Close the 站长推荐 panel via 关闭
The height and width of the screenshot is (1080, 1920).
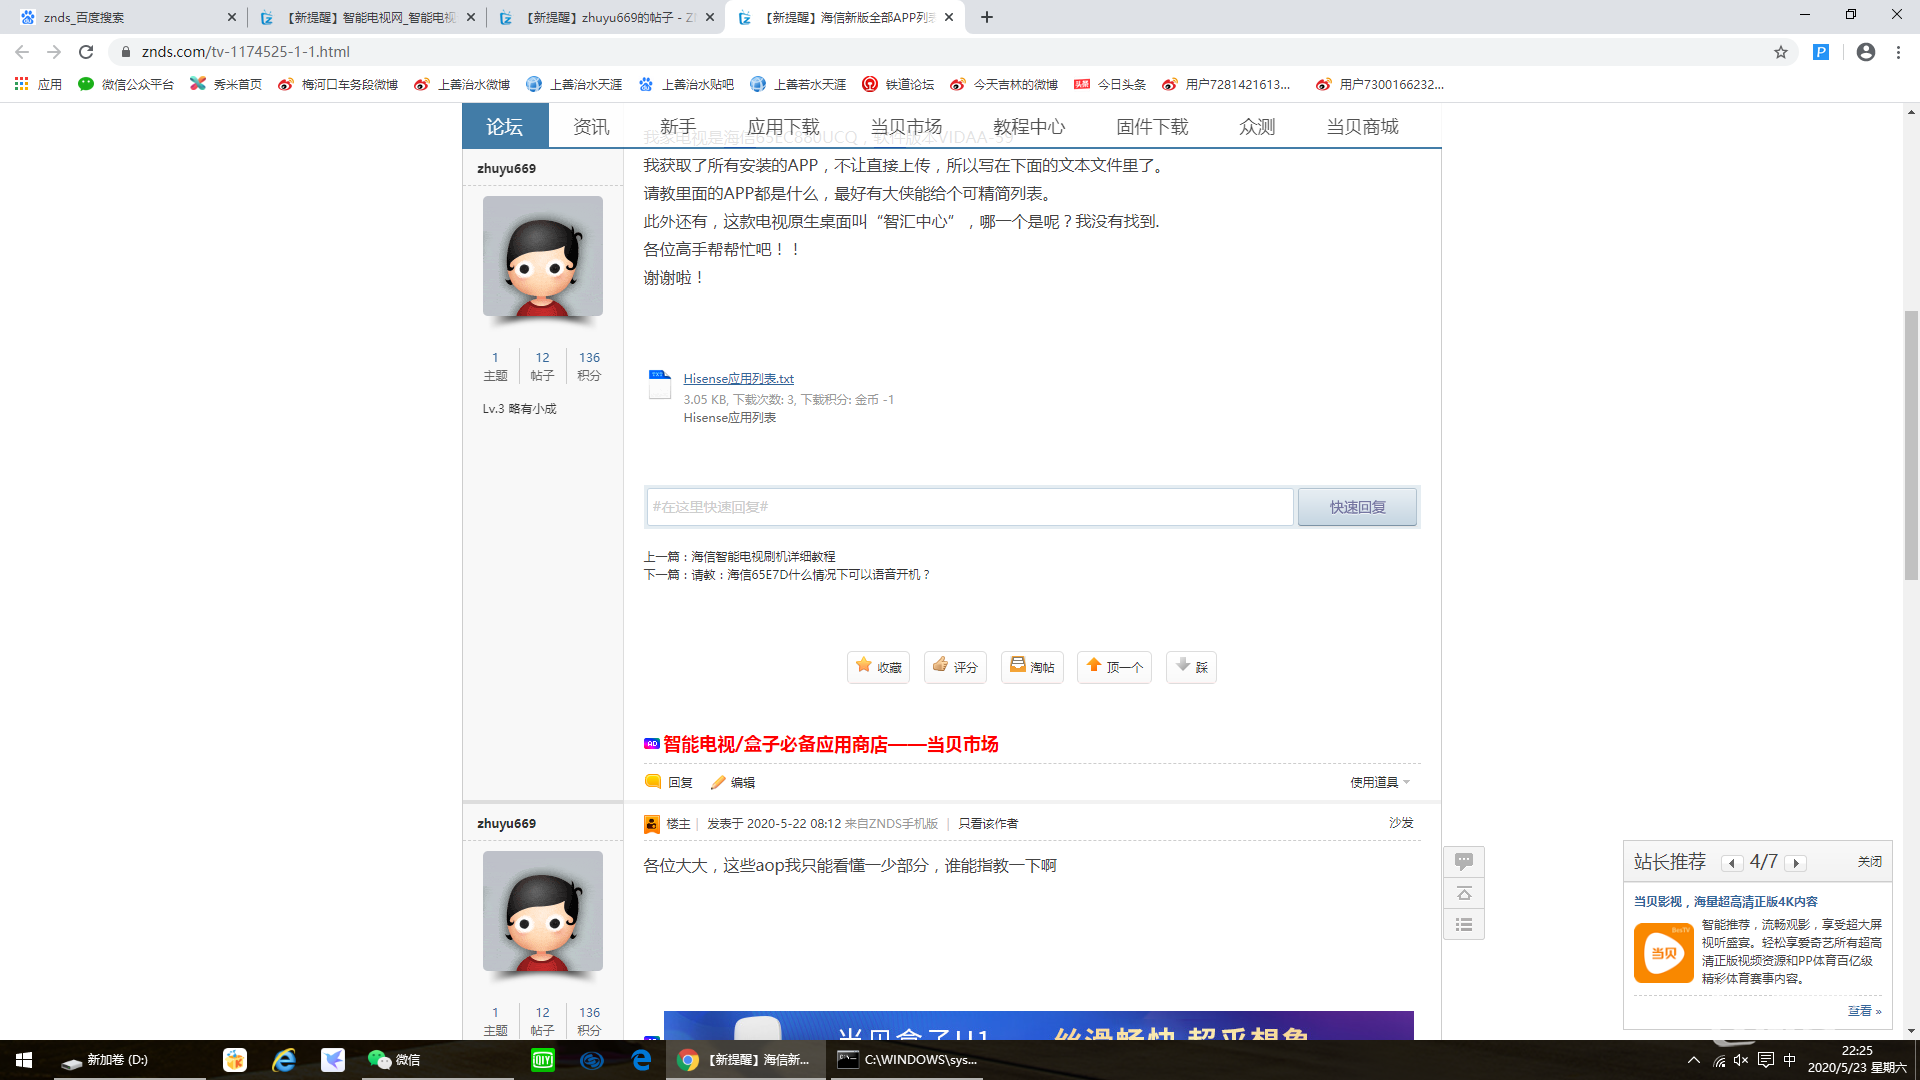(x=1869, y=862)
